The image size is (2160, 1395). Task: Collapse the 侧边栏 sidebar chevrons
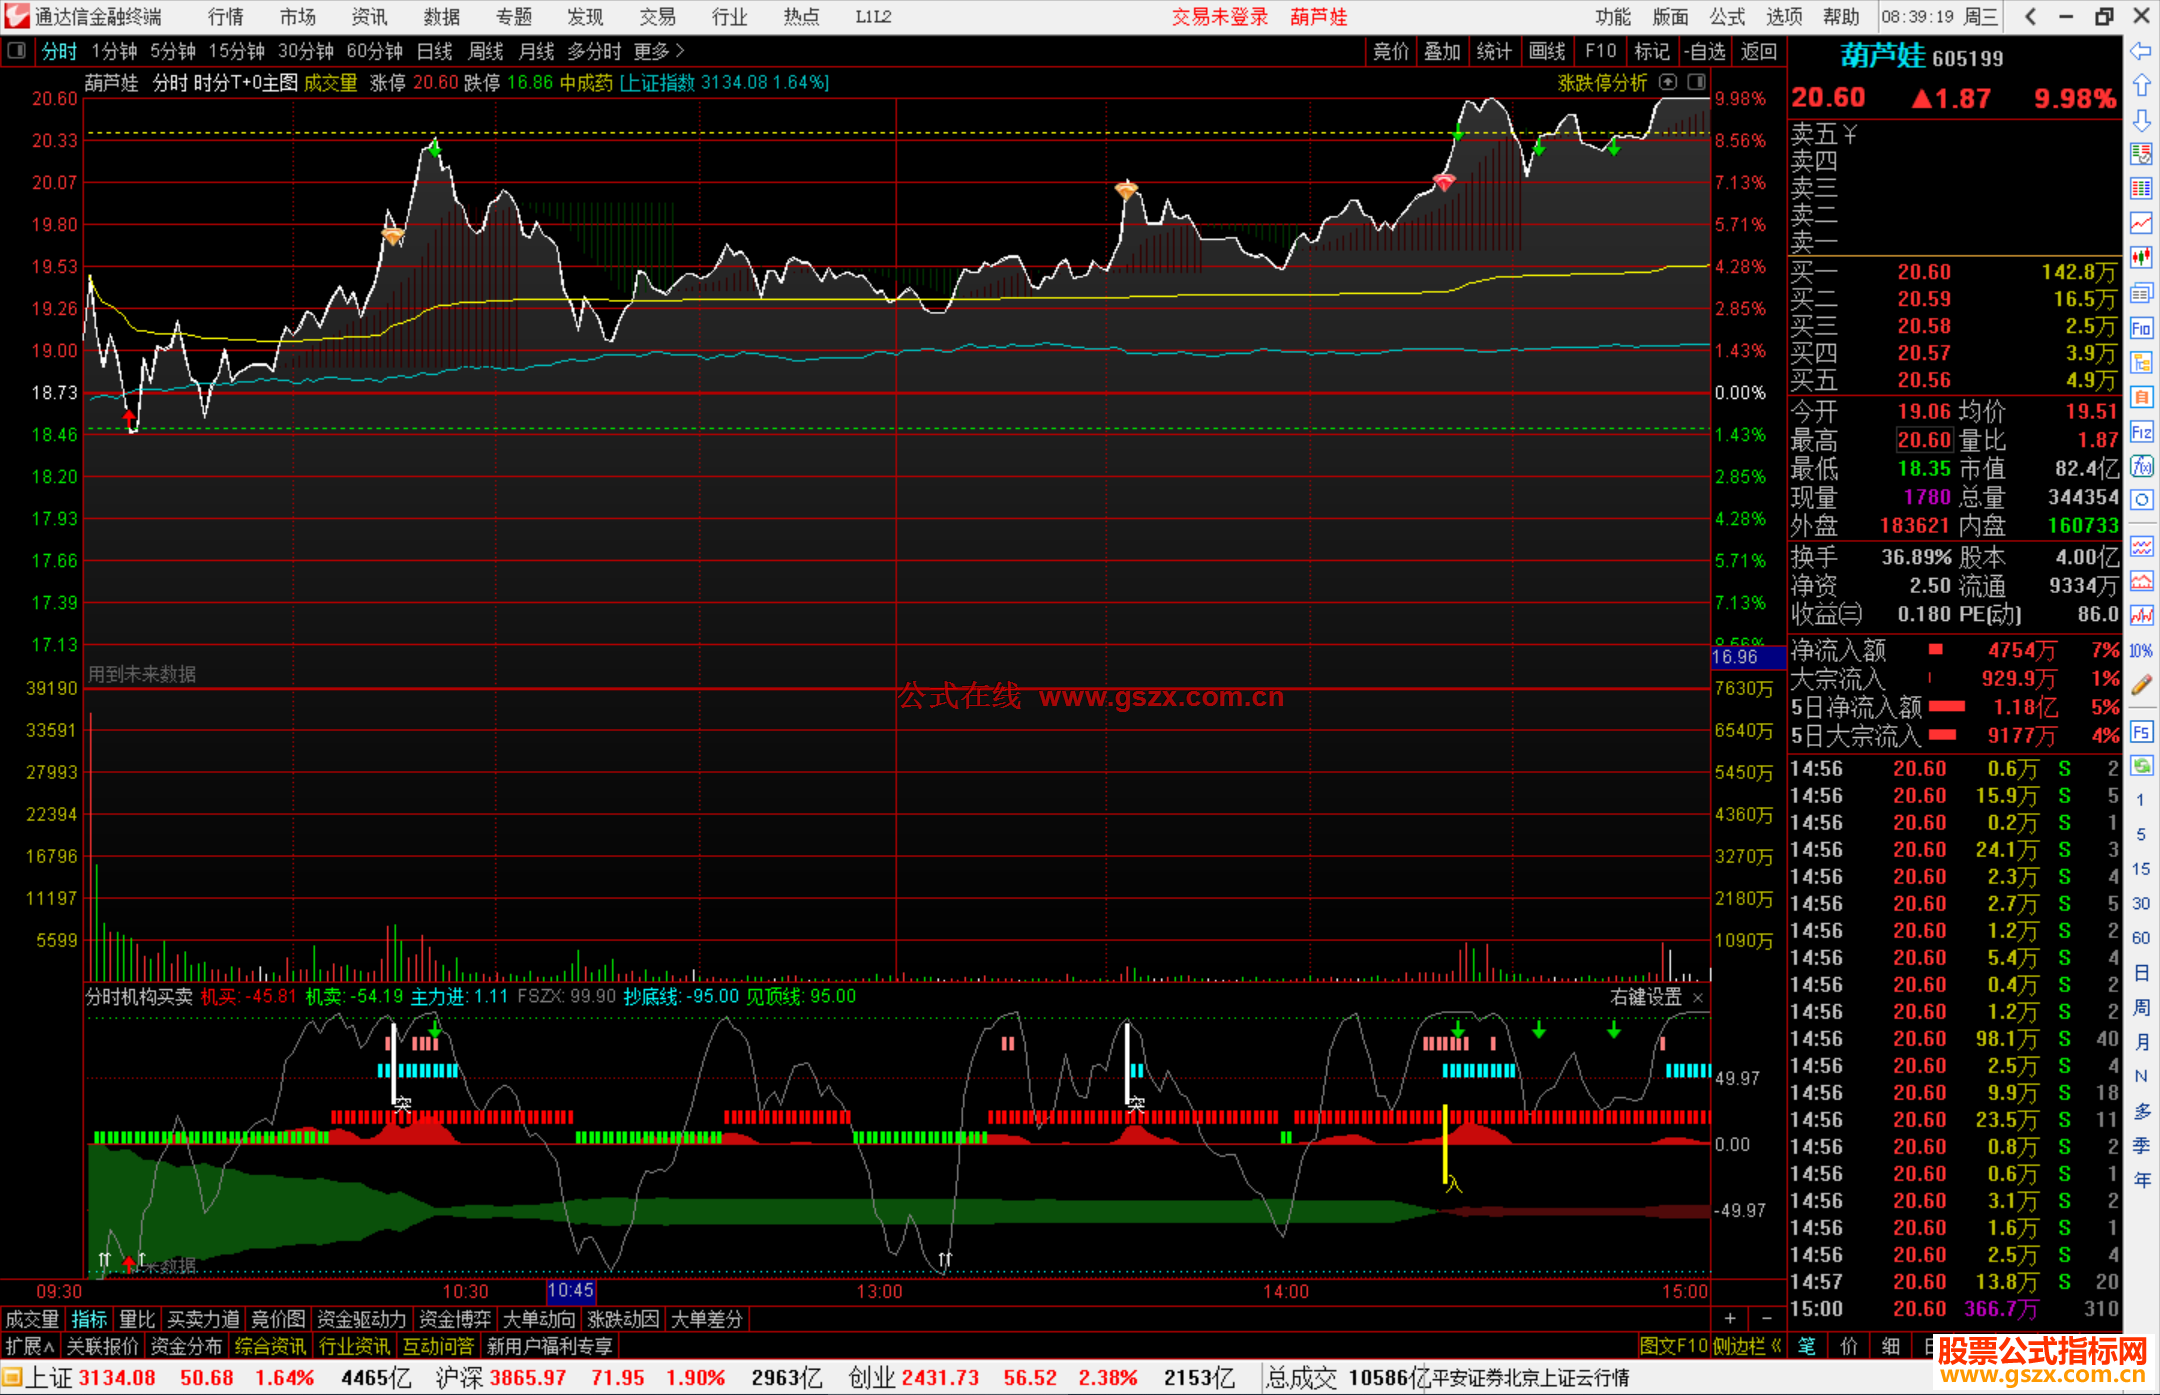(1776, 1346)
